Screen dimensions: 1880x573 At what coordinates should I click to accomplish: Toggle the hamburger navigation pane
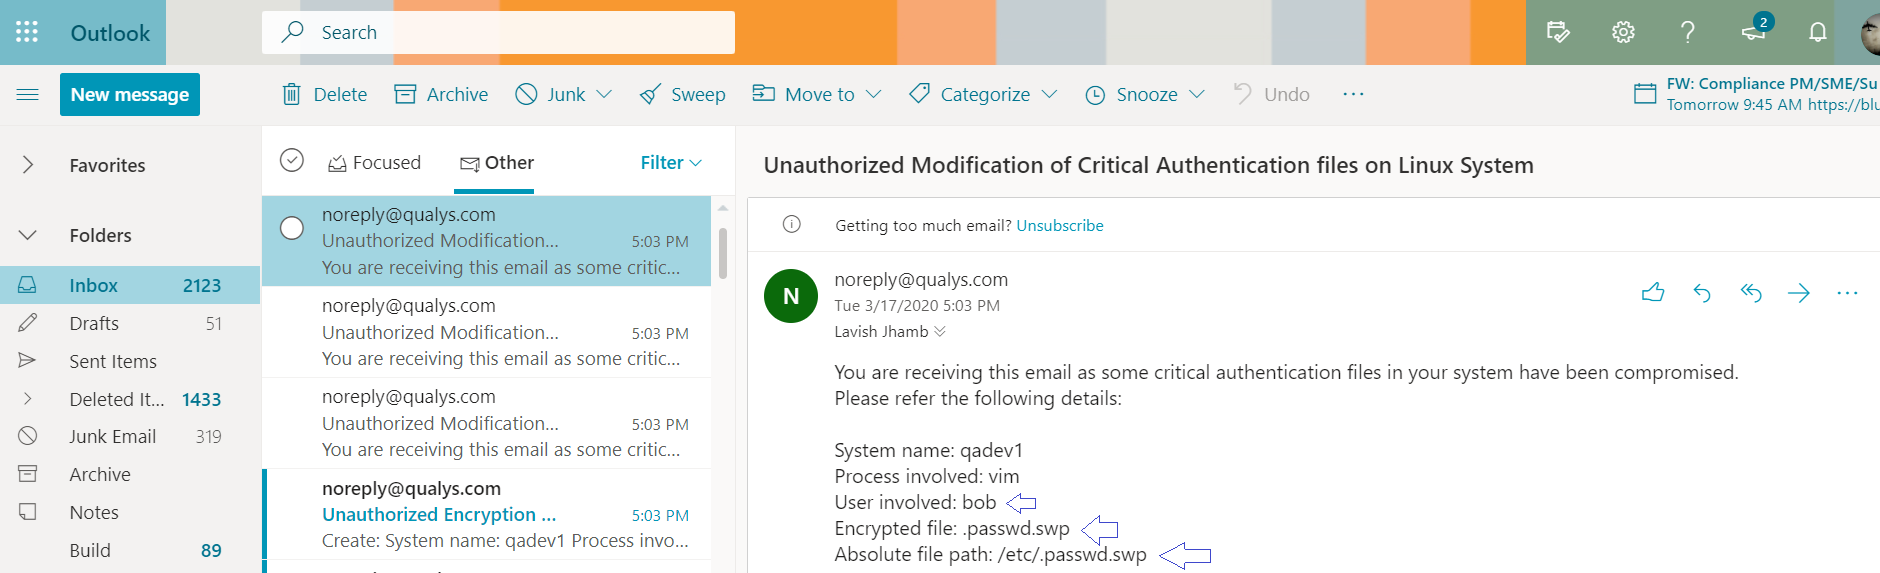pyautogui.click(x=28, y=94)
